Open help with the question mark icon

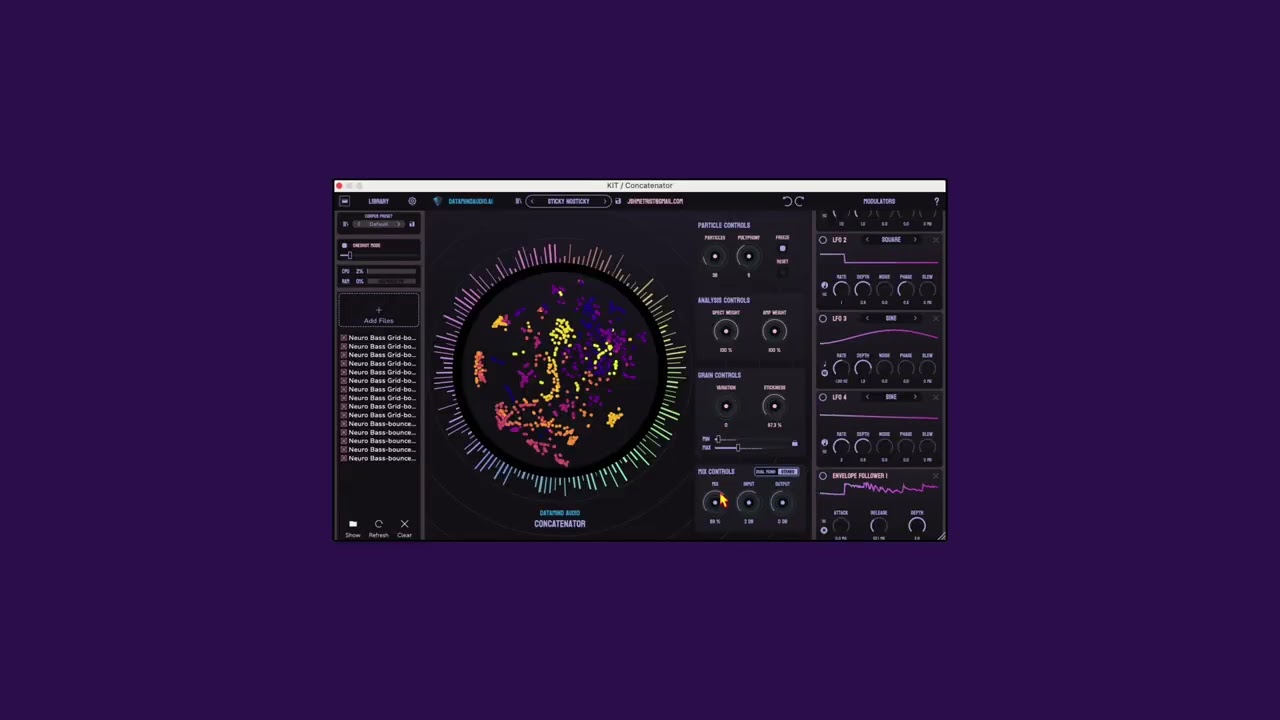tap(937, 201)
